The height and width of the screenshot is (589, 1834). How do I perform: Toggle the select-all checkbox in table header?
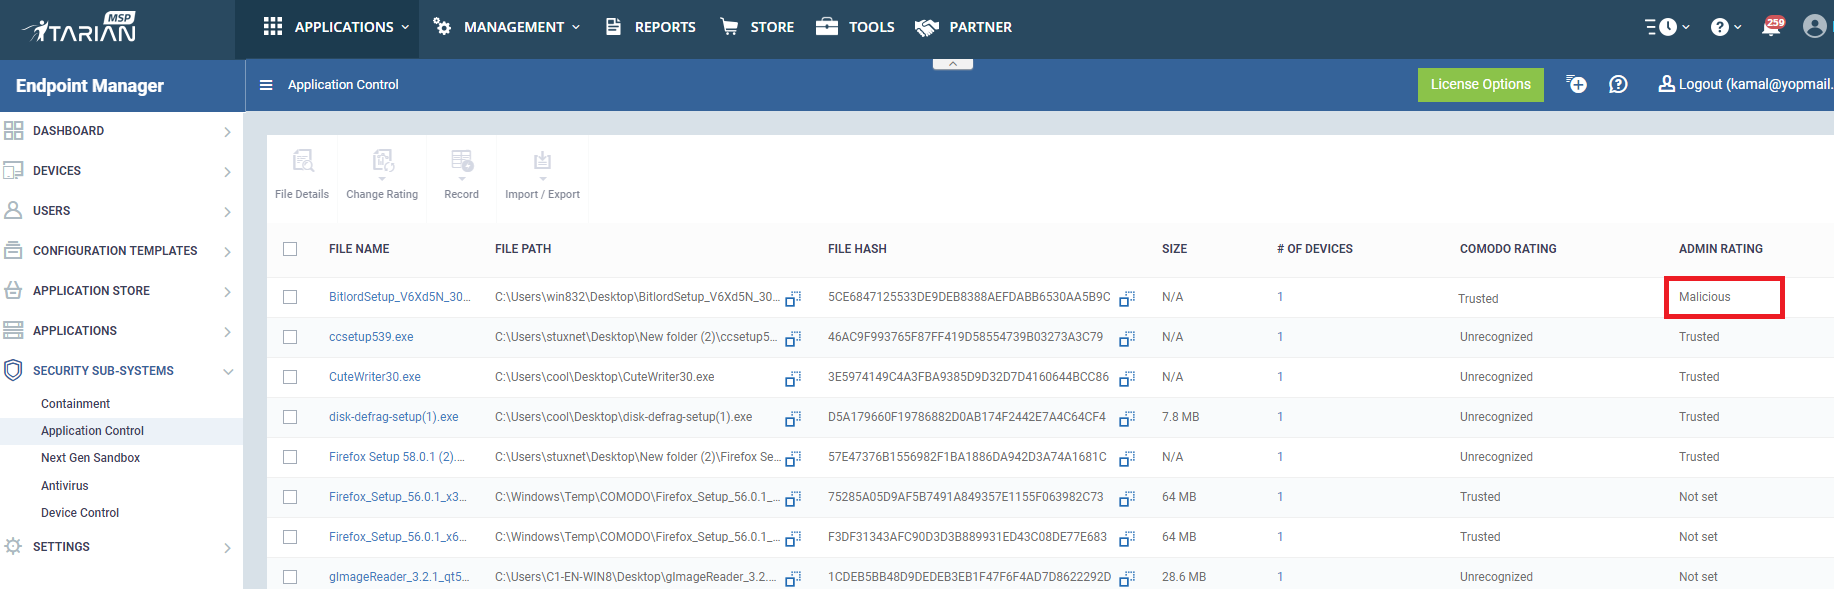[x=290, y=249]
